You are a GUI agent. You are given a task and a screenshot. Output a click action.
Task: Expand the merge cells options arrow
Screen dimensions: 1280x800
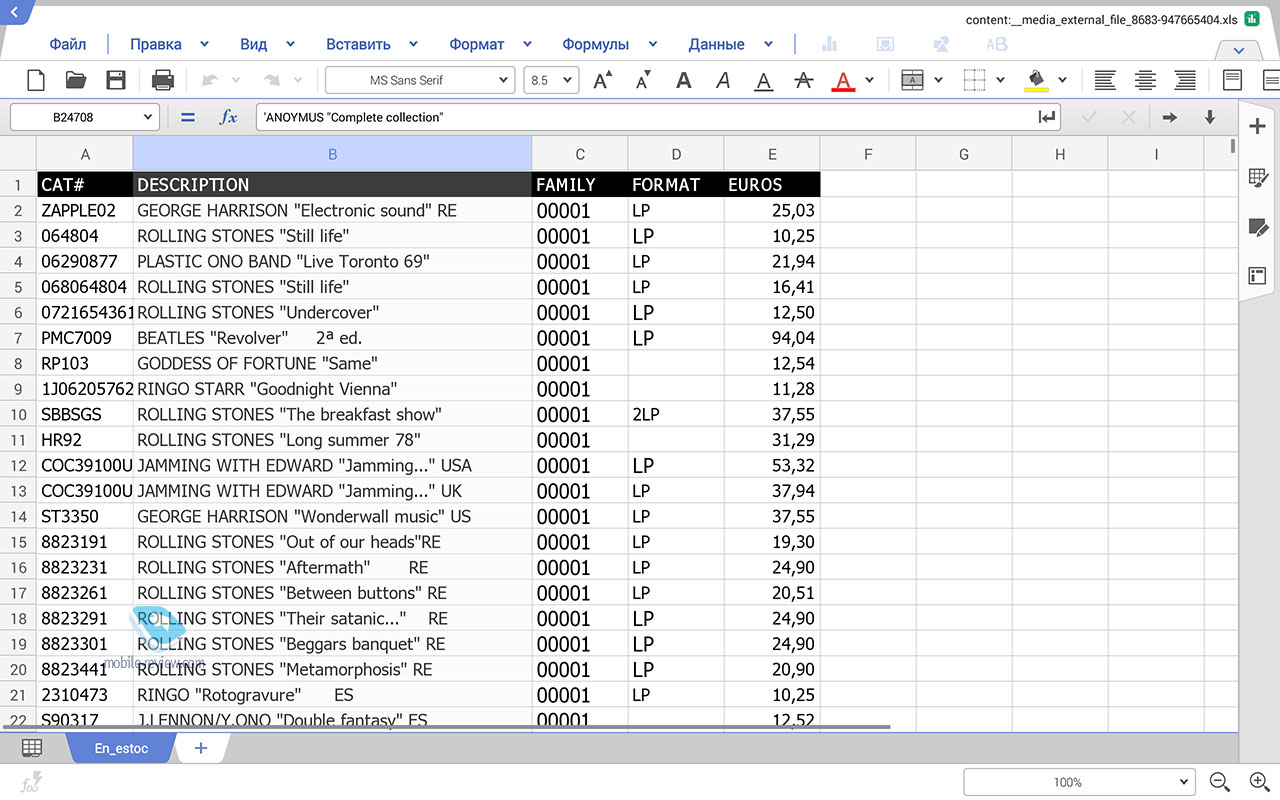(938, 80)
